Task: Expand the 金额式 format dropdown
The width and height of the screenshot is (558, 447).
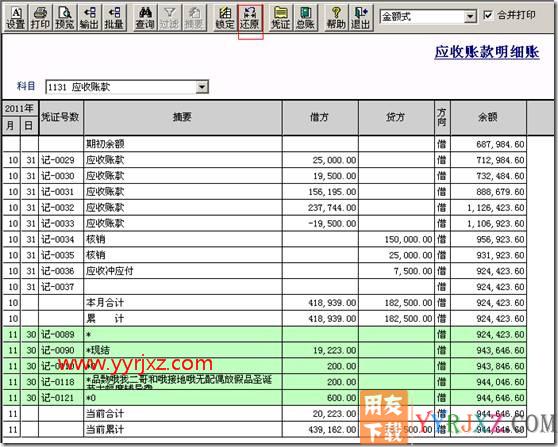Action: (x=470, y=17)
